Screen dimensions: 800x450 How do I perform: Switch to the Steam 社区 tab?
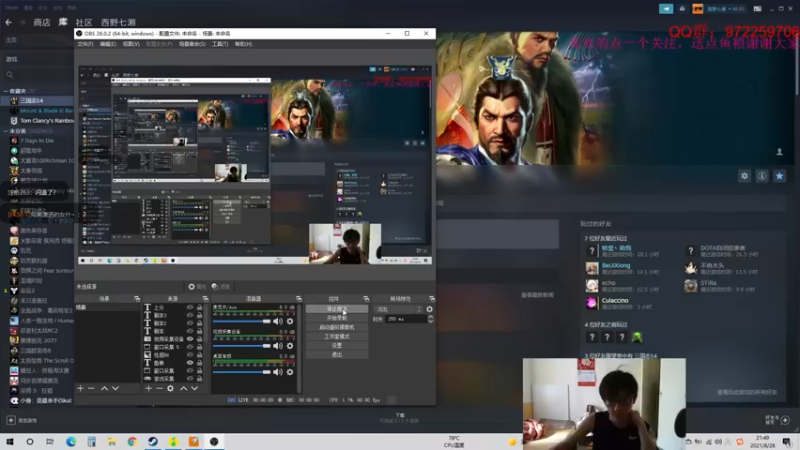pyautogui.click(x=84, y=22)
